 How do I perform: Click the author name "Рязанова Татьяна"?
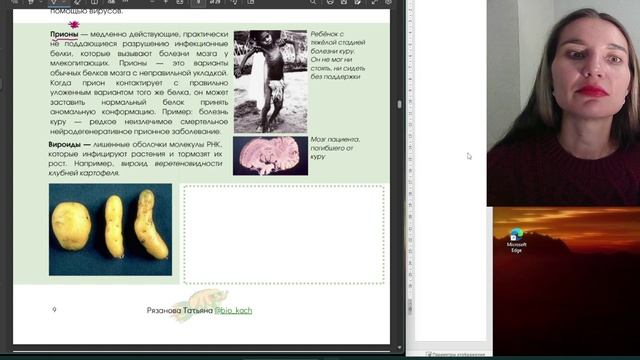coord(180,310)
